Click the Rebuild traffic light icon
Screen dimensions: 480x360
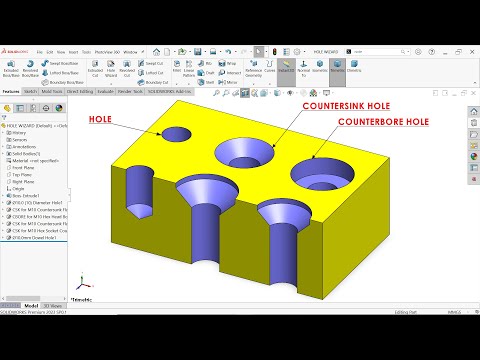tap(275, 52)
